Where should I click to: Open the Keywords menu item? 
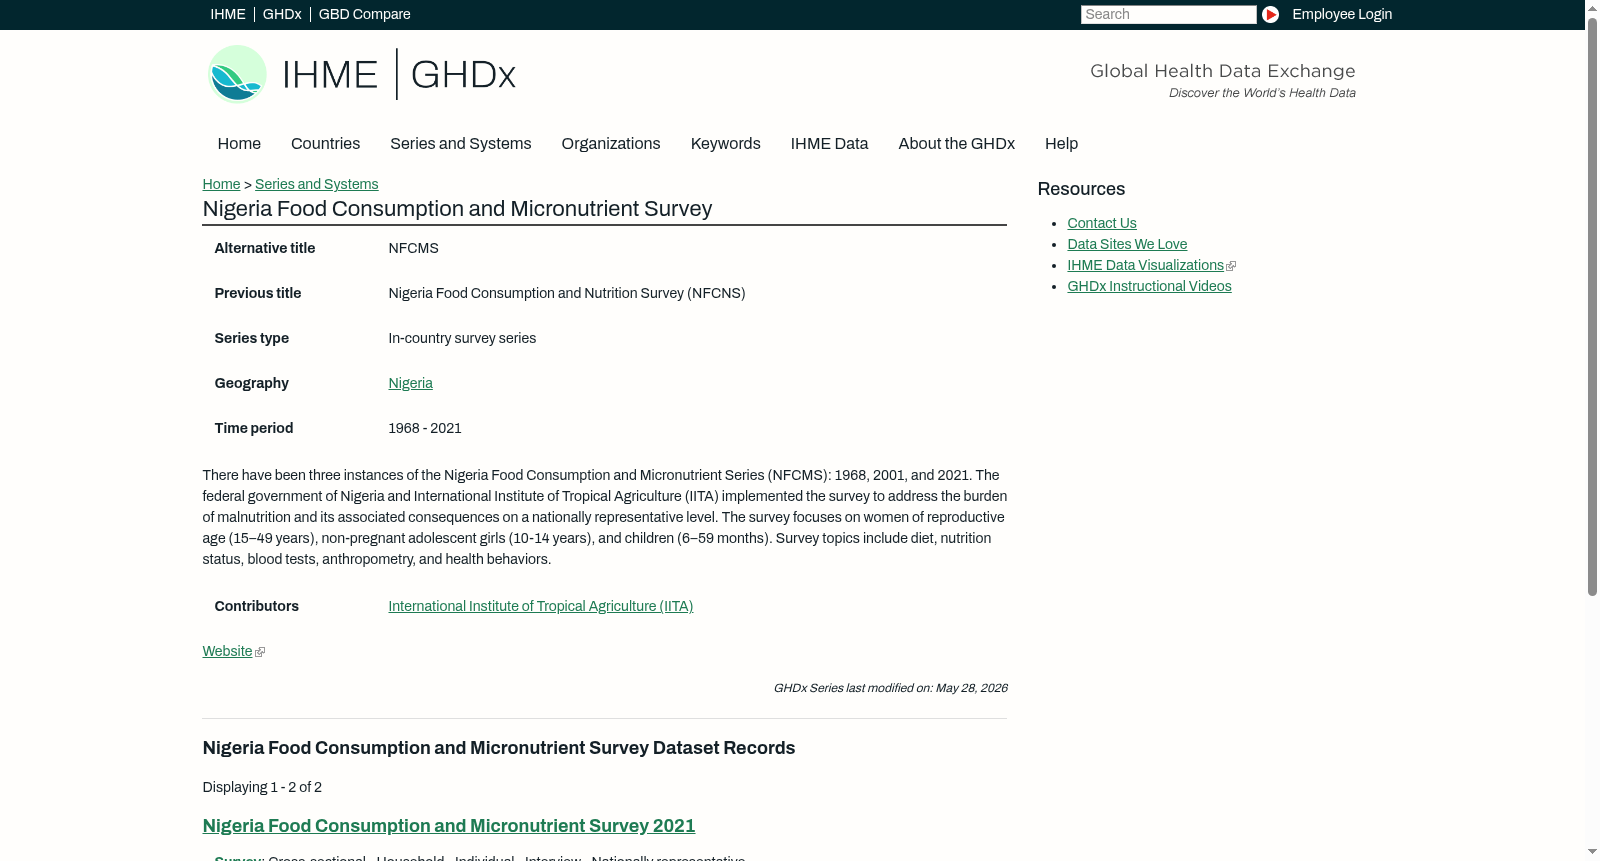click(725, 144)
